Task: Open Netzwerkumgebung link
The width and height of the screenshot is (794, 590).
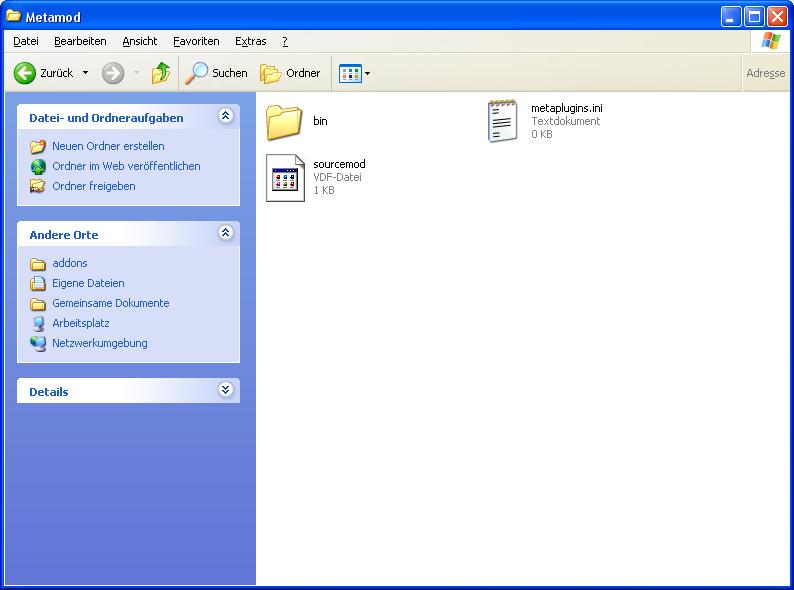Action: click(100, 343)
